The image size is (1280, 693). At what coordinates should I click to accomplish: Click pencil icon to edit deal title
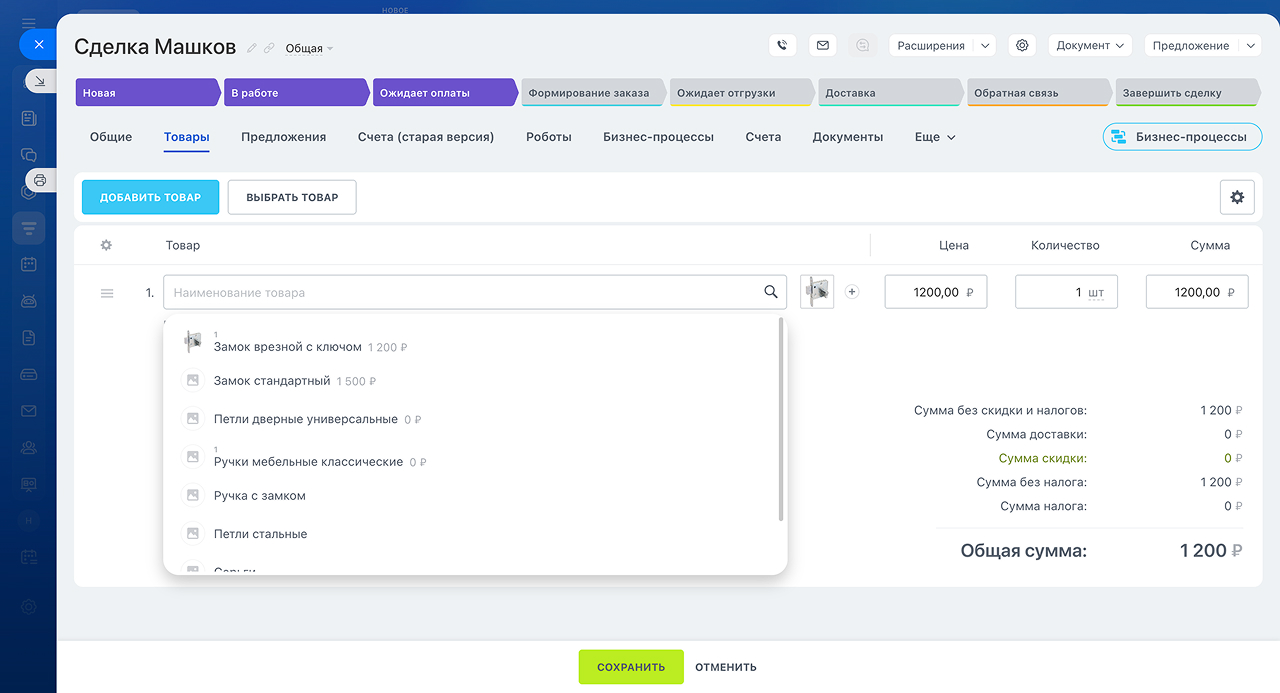coord(252,48)
